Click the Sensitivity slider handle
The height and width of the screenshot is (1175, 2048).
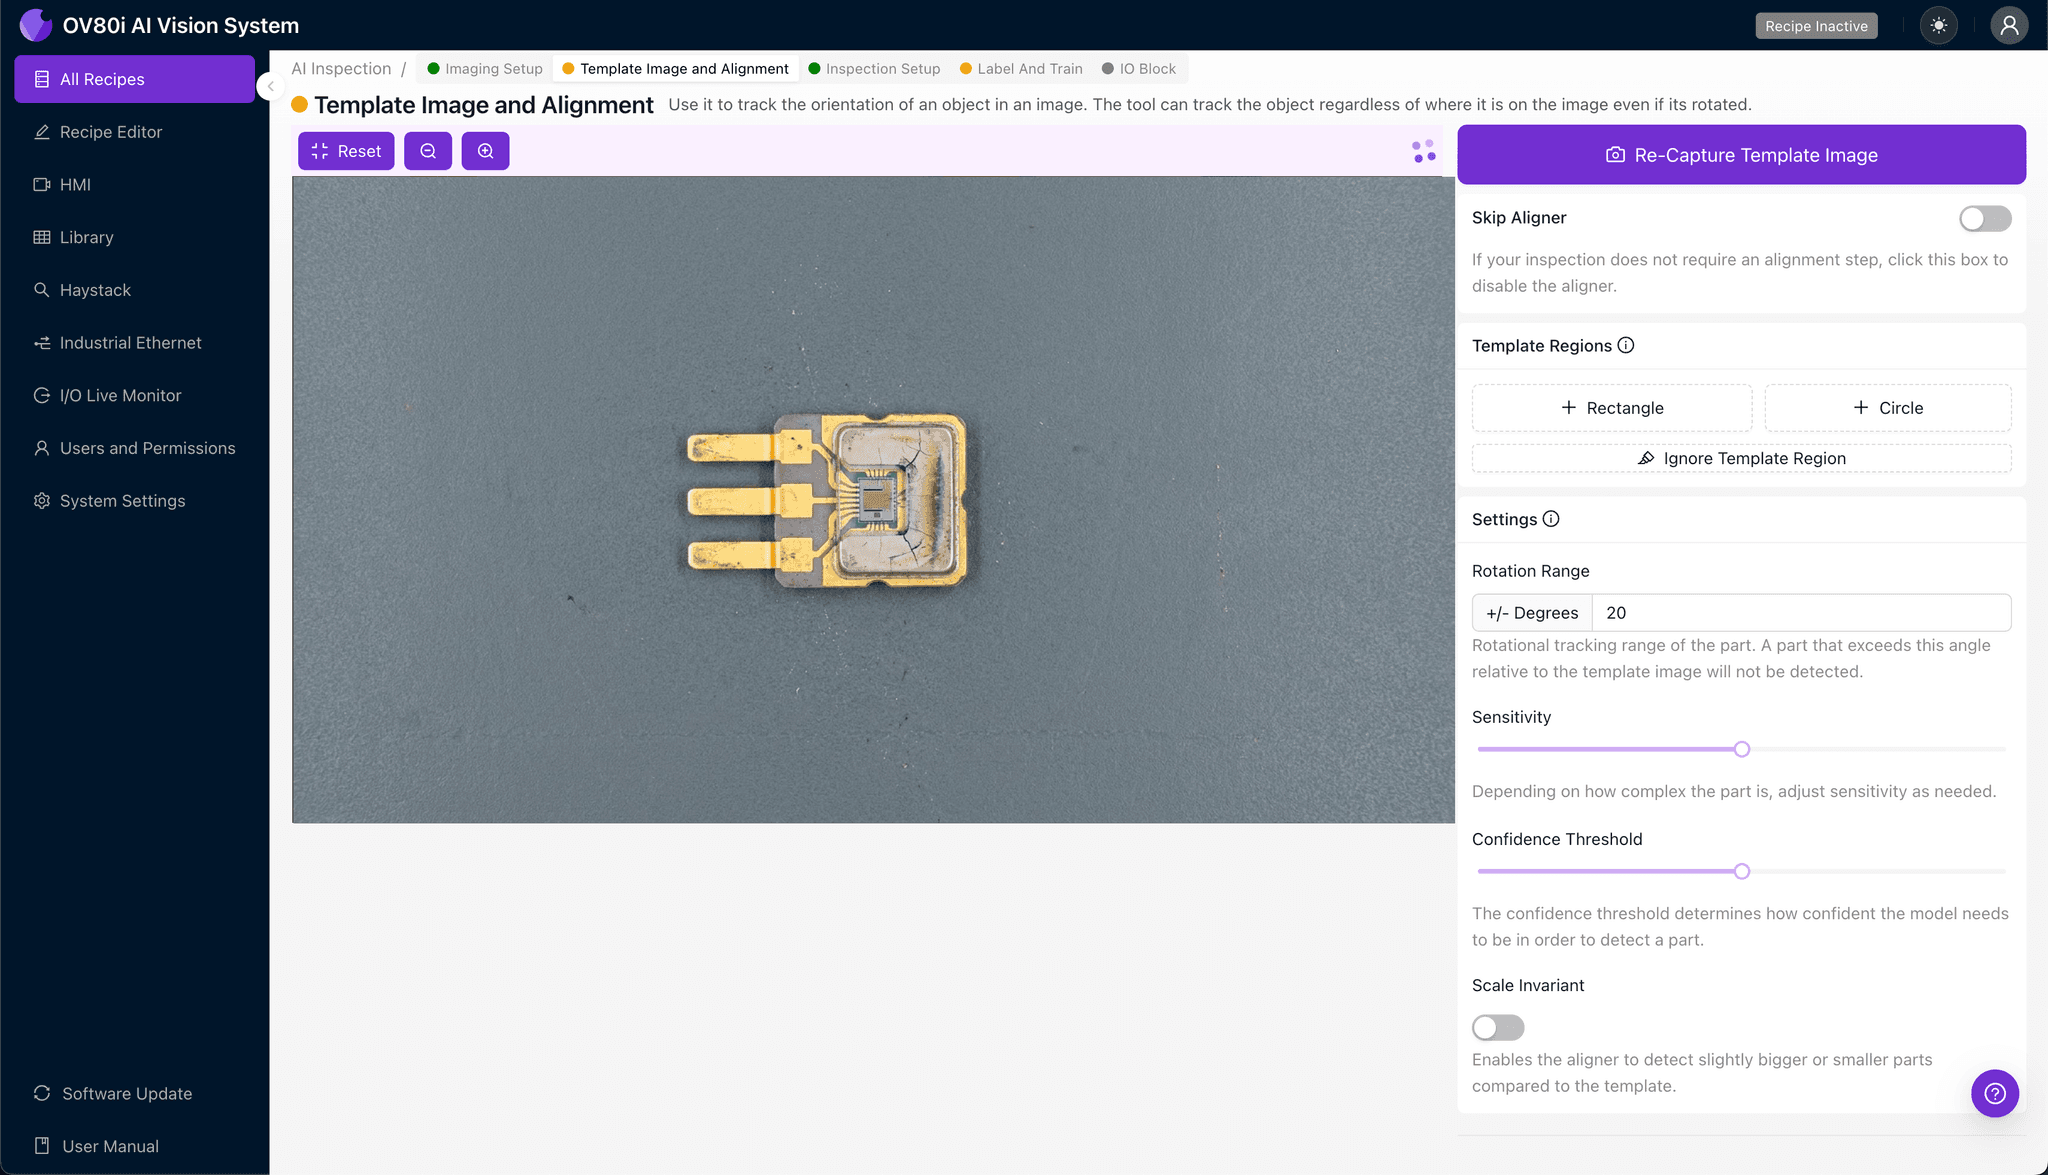1742,749
